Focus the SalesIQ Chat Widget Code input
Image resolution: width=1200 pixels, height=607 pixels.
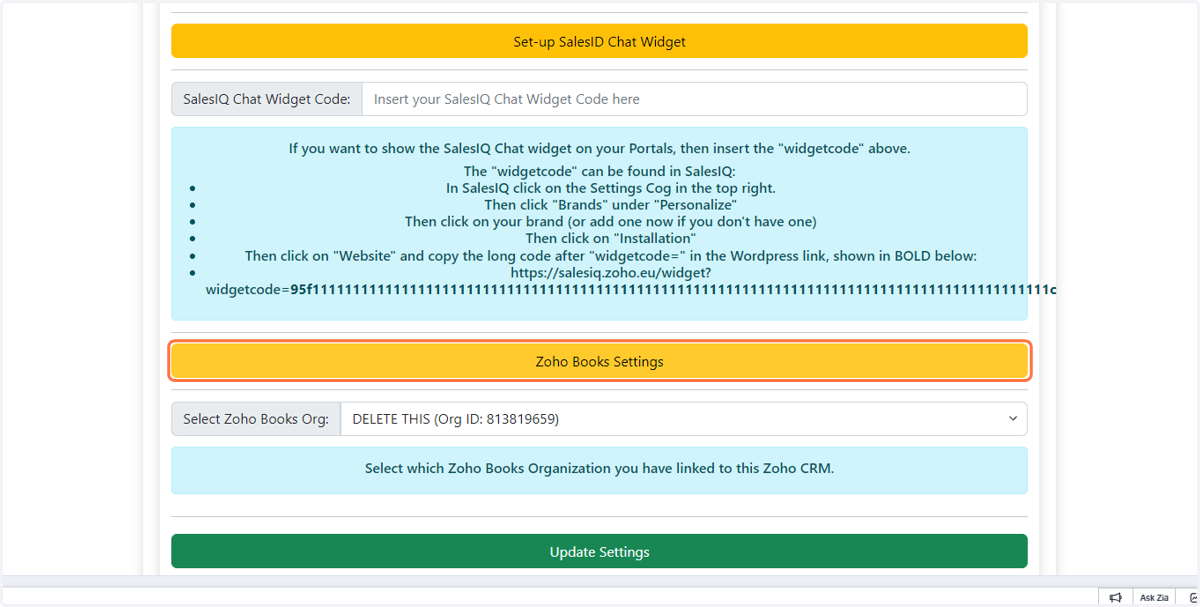coord(694,99)
